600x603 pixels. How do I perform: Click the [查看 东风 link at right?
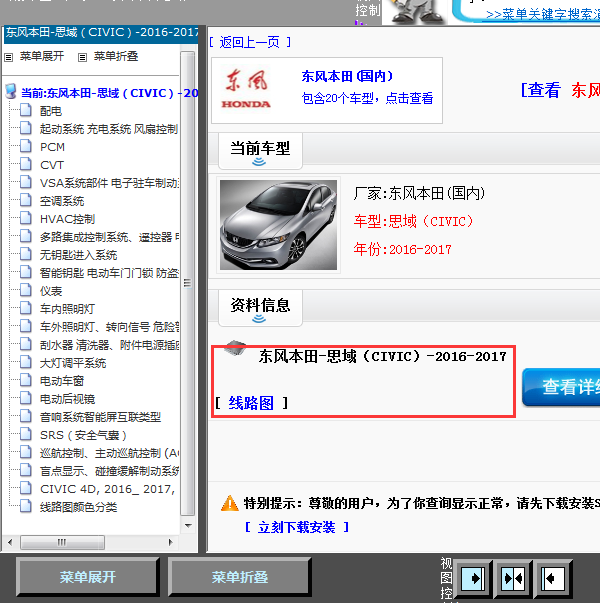pos(560,90)
